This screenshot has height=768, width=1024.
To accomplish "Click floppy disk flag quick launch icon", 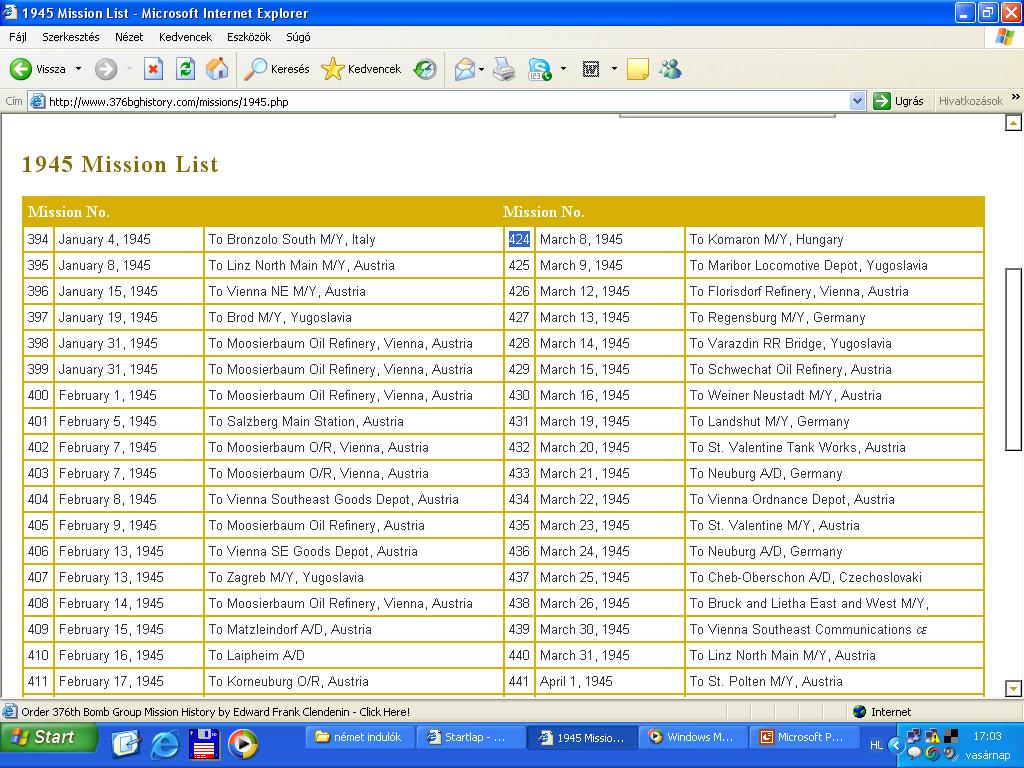I will pyautogui.click(x=204, y=744).
